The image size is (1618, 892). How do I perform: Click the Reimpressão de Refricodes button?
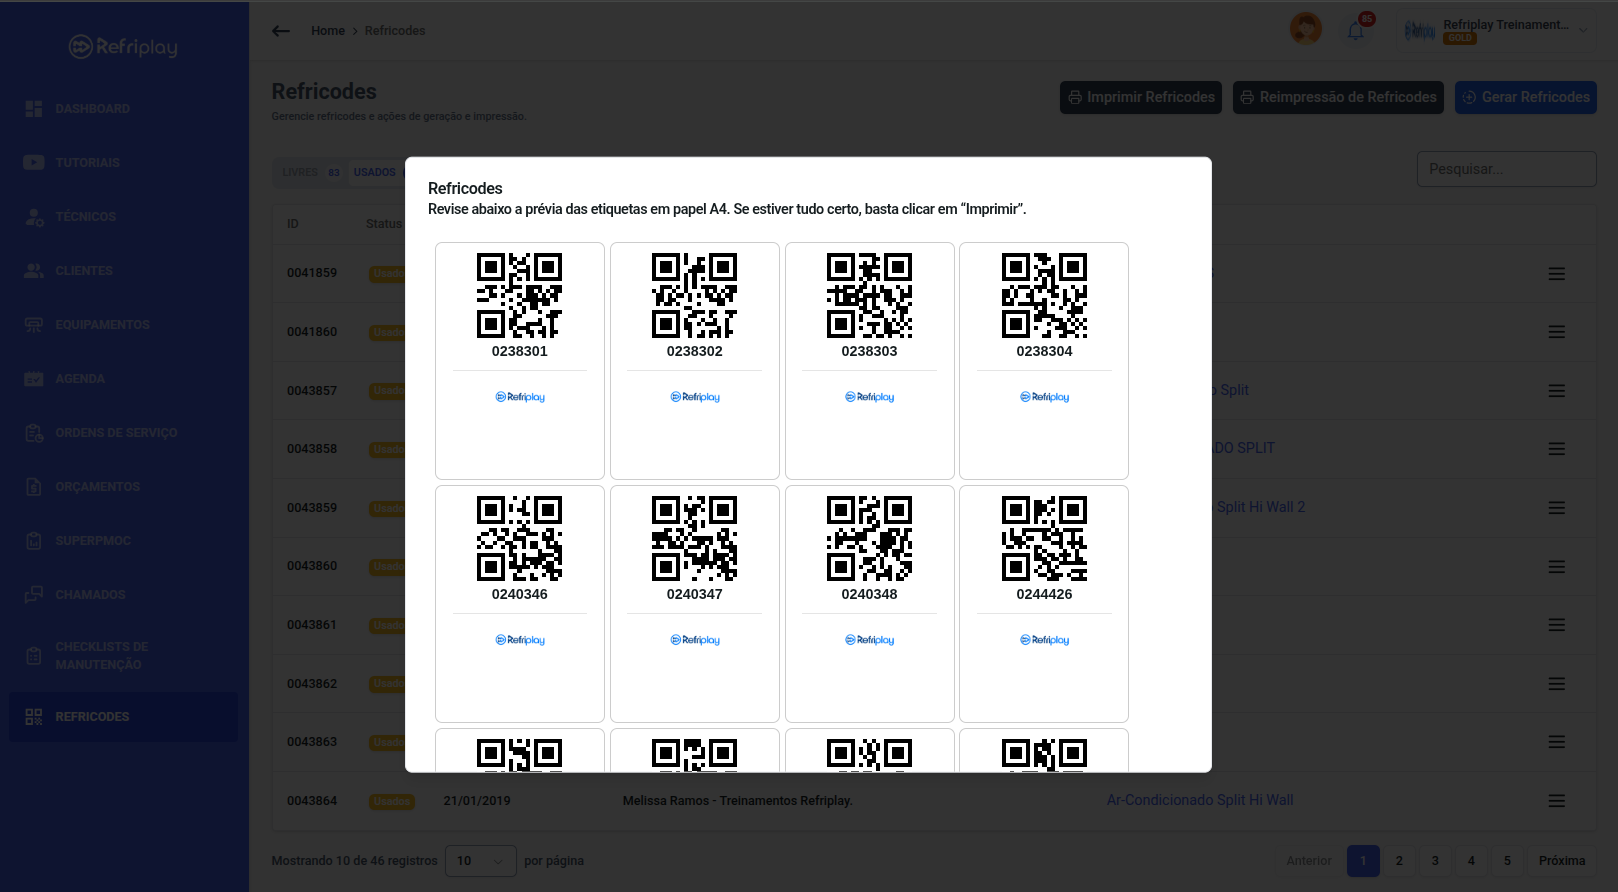pyautogui.click(x=1338, y=97)
